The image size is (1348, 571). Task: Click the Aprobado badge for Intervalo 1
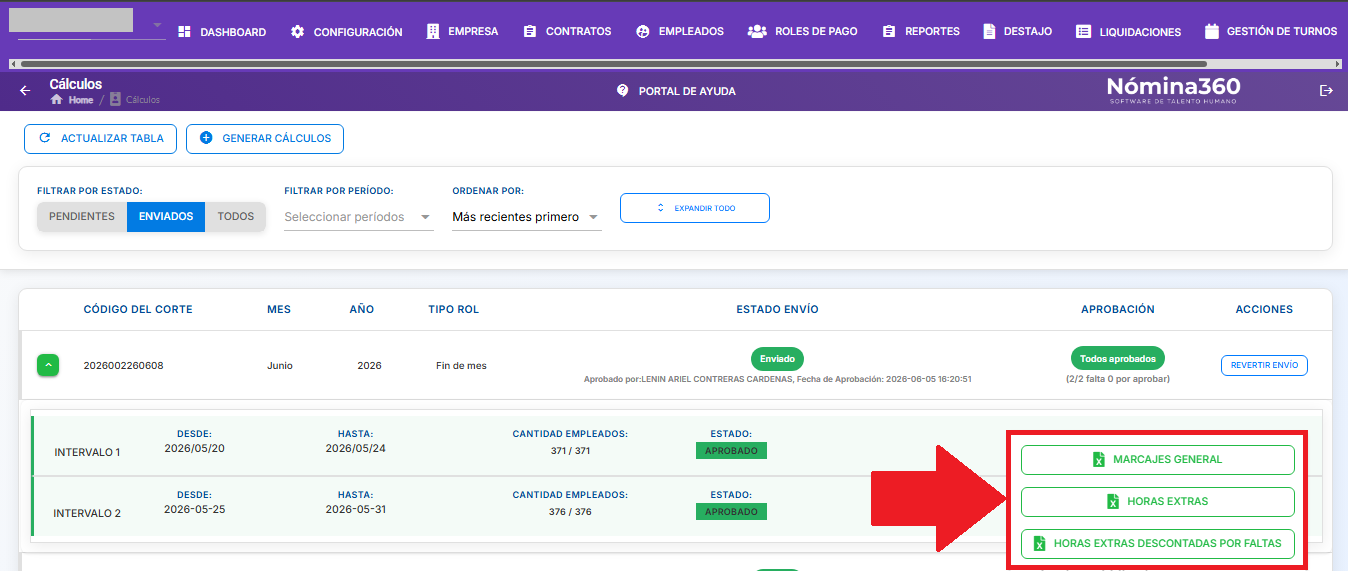point(731,451)
